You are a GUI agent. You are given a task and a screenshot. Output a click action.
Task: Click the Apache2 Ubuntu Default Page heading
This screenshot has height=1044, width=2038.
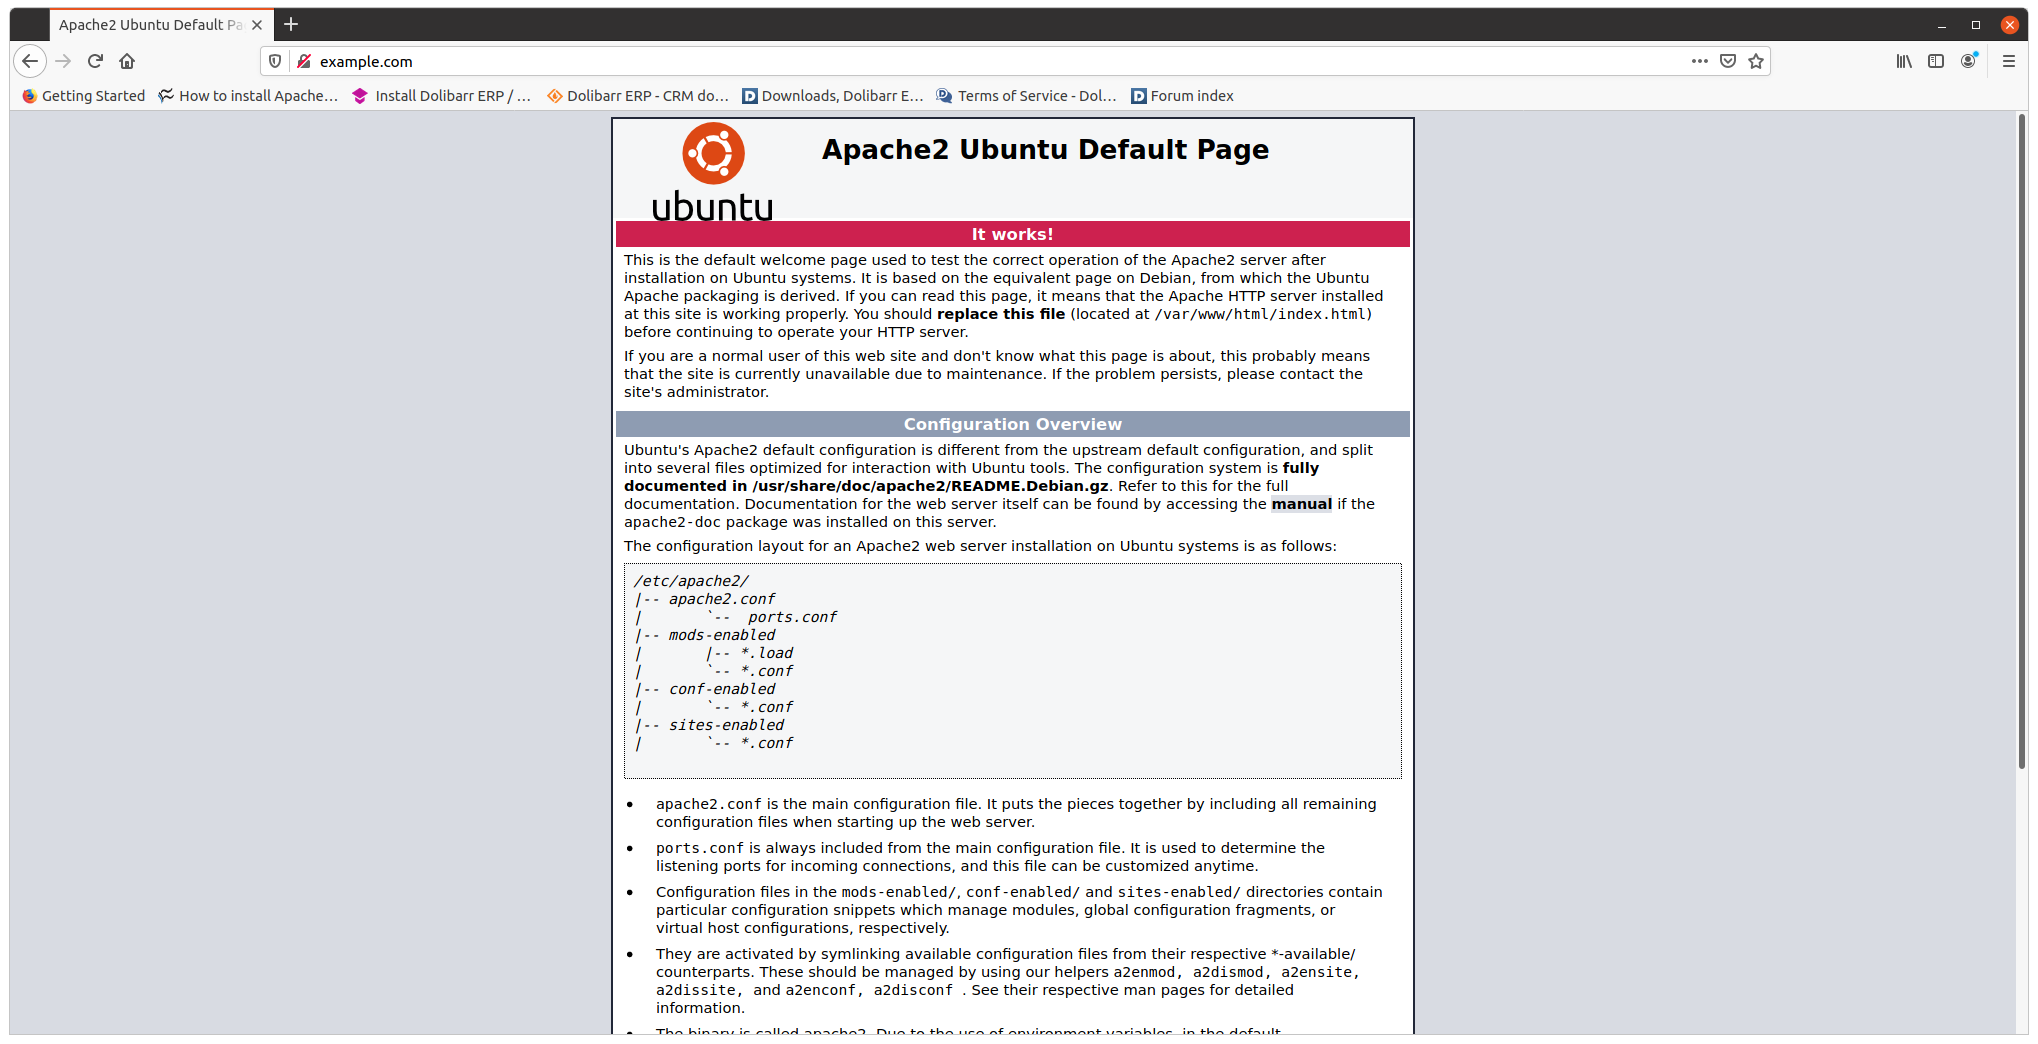[1045, 149]
